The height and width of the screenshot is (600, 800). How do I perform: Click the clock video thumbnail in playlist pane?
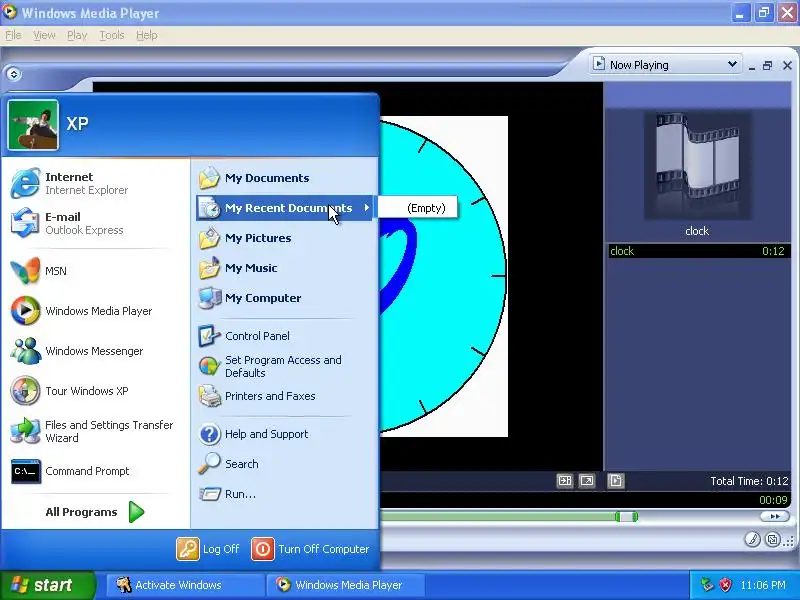697,166
